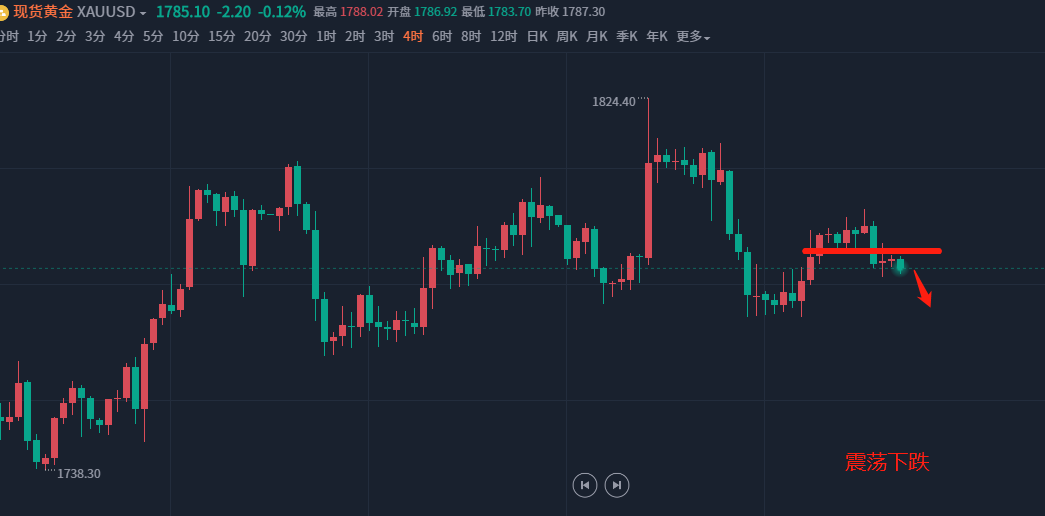Click the 1738.30 low price label
Image resolution: width=1045 pixels, height=516 pixels.
79,474
